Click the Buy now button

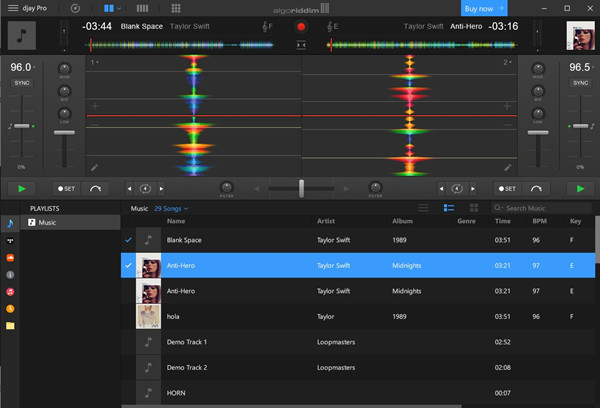484,8
